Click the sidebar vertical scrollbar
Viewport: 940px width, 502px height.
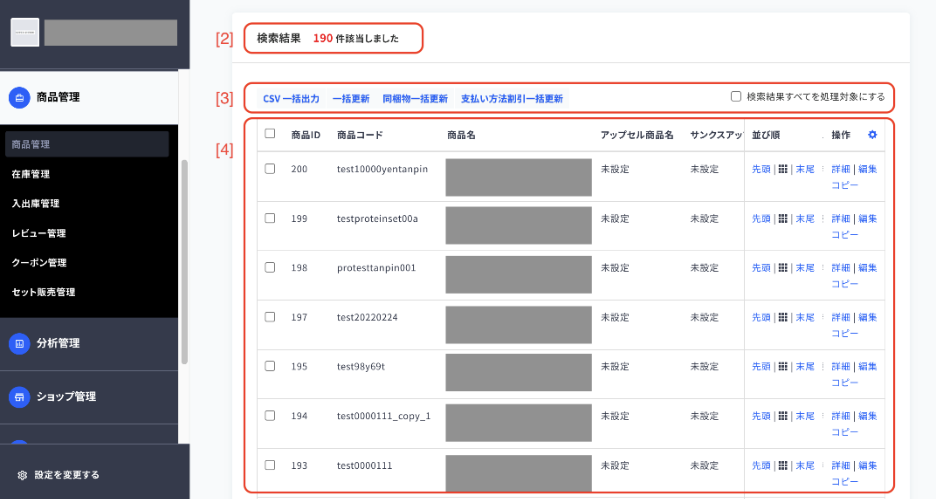point(185,264)
